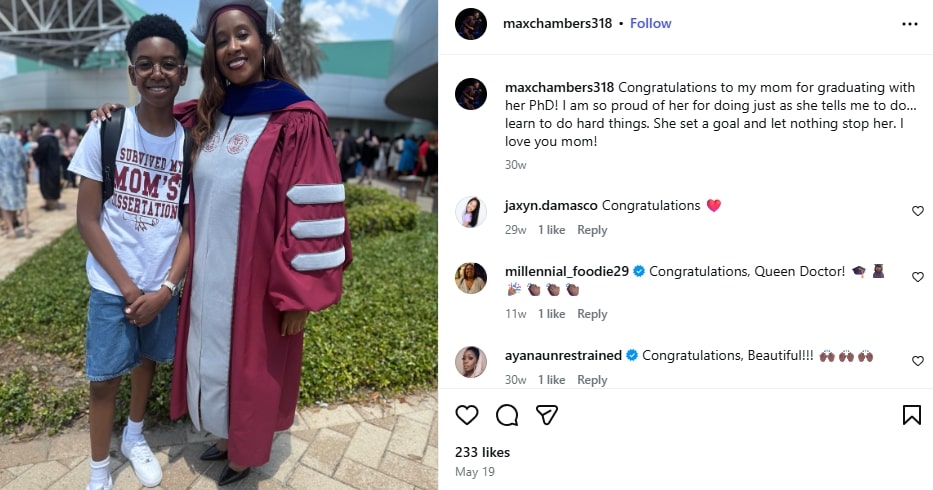Click maxchambers318's header profile picture
933x490 pixels.
pos(471,24)
